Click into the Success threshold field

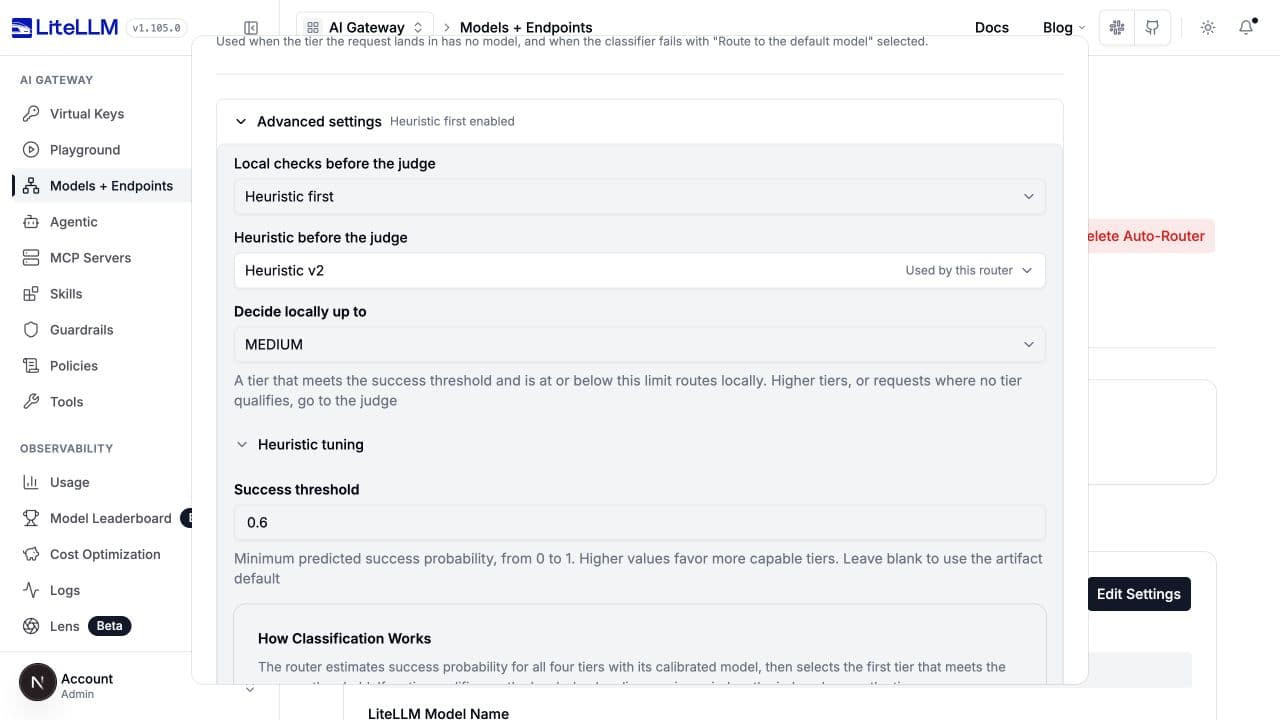tap(640, 522)
